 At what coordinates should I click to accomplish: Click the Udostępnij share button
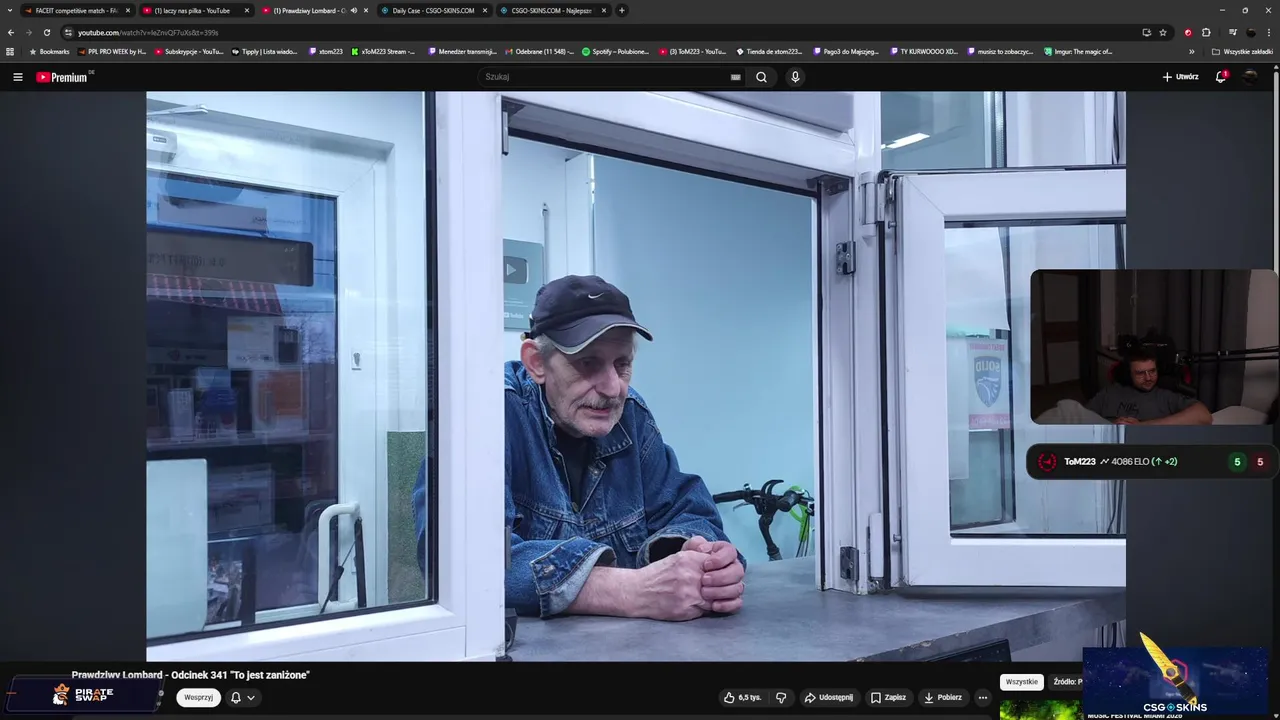[x=829, y=697]
